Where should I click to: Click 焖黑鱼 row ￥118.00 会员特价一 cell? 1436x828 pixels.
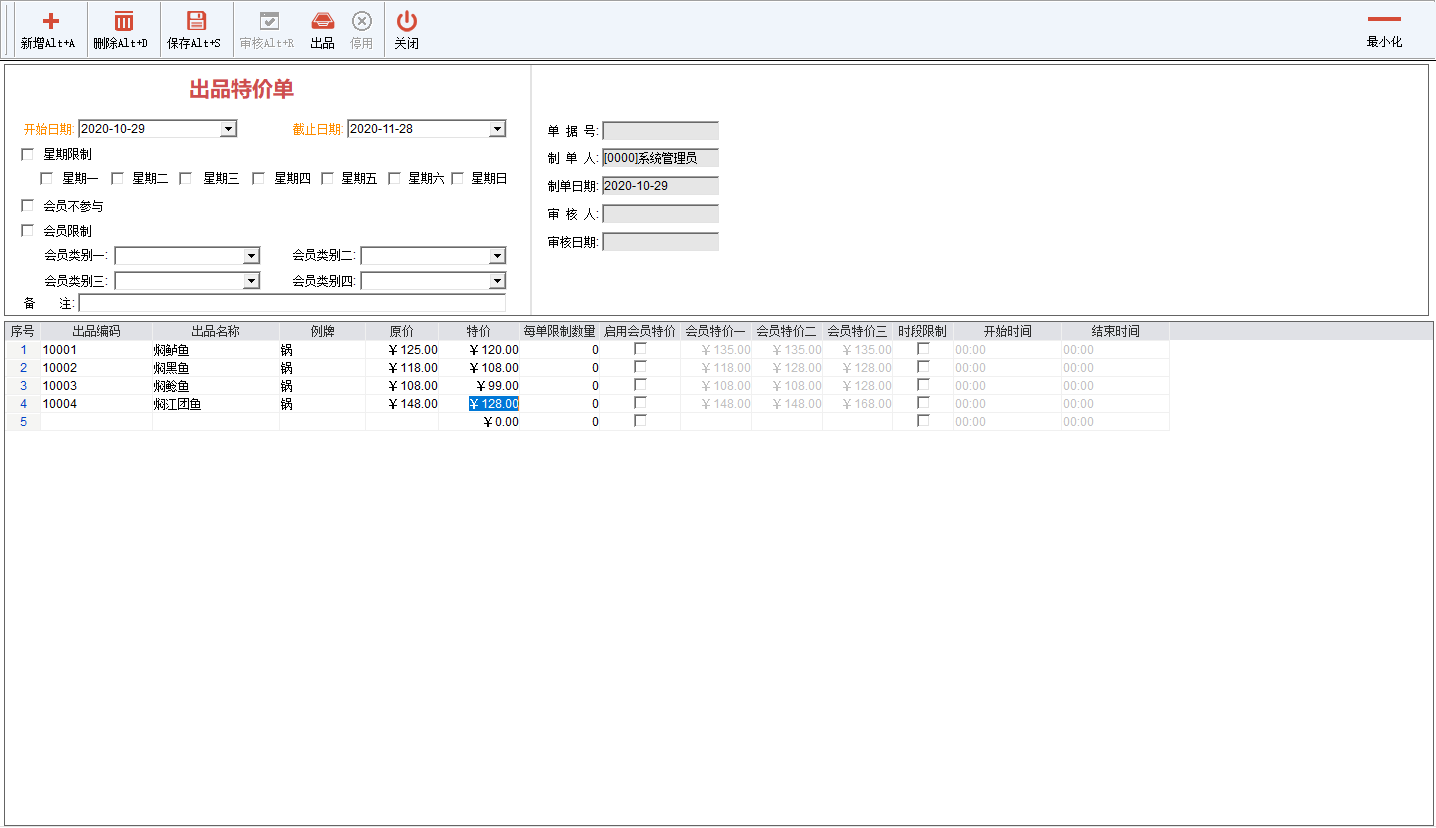click(716, 368)
